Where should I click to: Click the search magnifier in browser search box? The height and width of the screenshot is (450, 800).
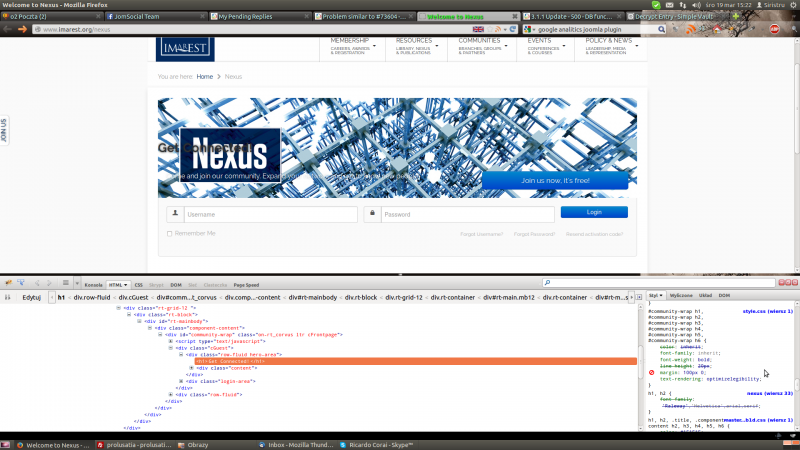point(661,30)
